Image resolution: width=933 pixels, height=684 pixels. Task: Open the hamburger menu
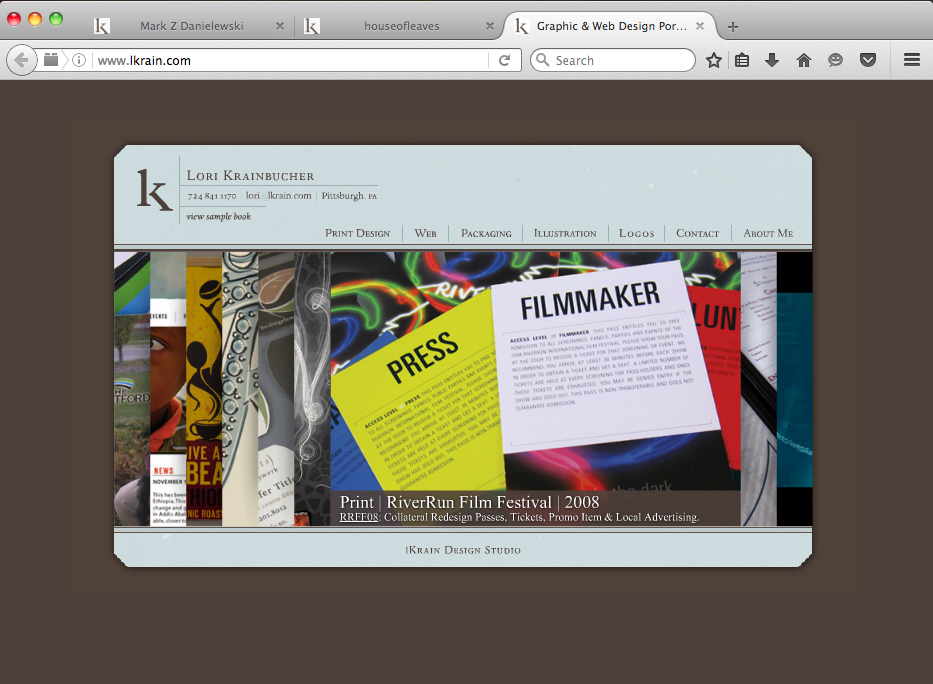click(x=911, y=60)
